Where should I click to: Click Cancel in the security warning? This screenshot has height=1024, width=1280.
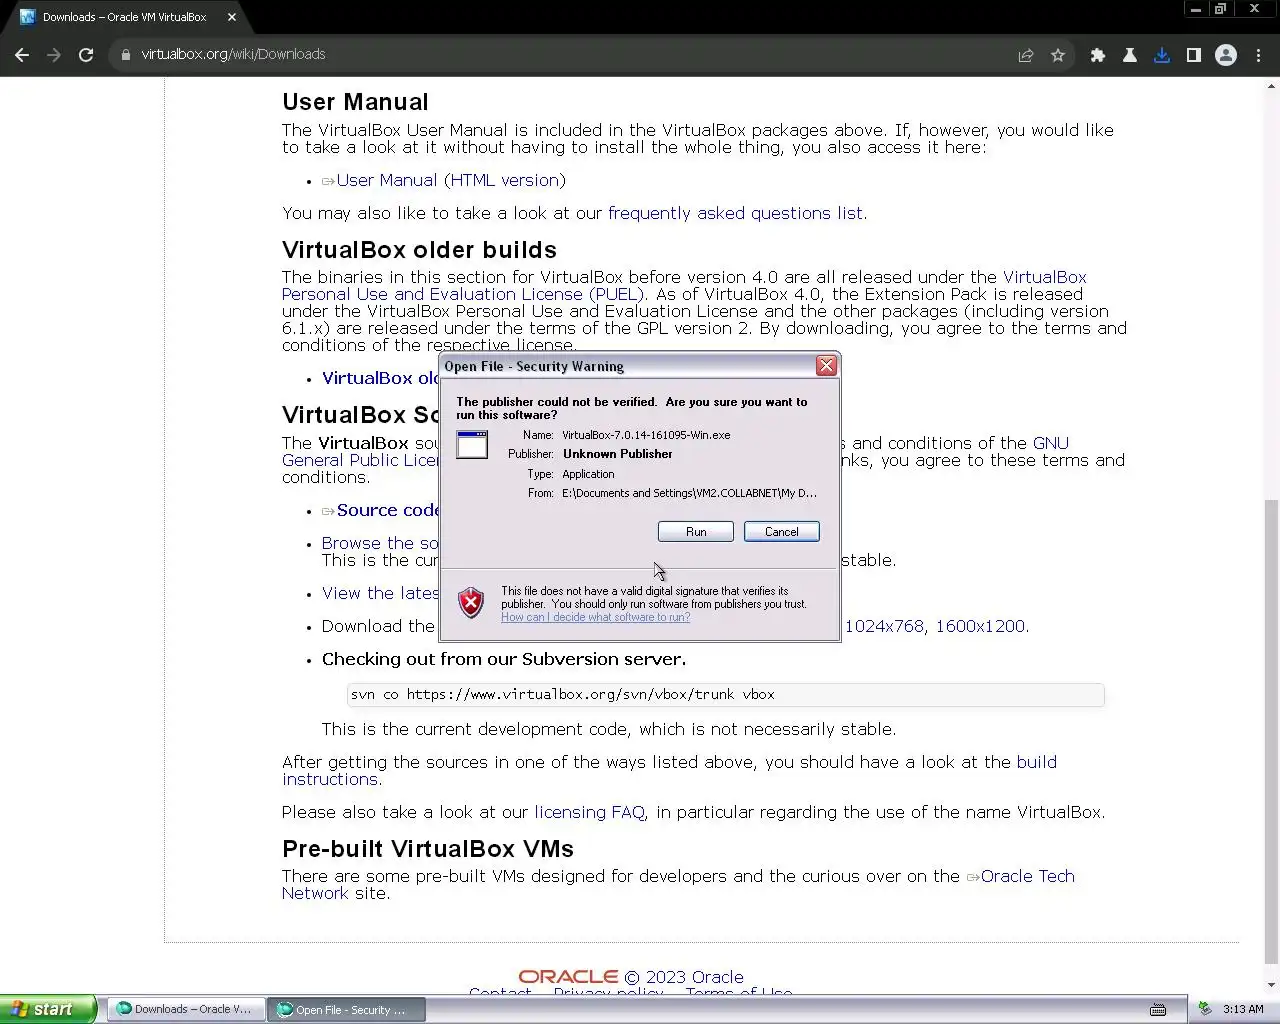pos(782,532)
